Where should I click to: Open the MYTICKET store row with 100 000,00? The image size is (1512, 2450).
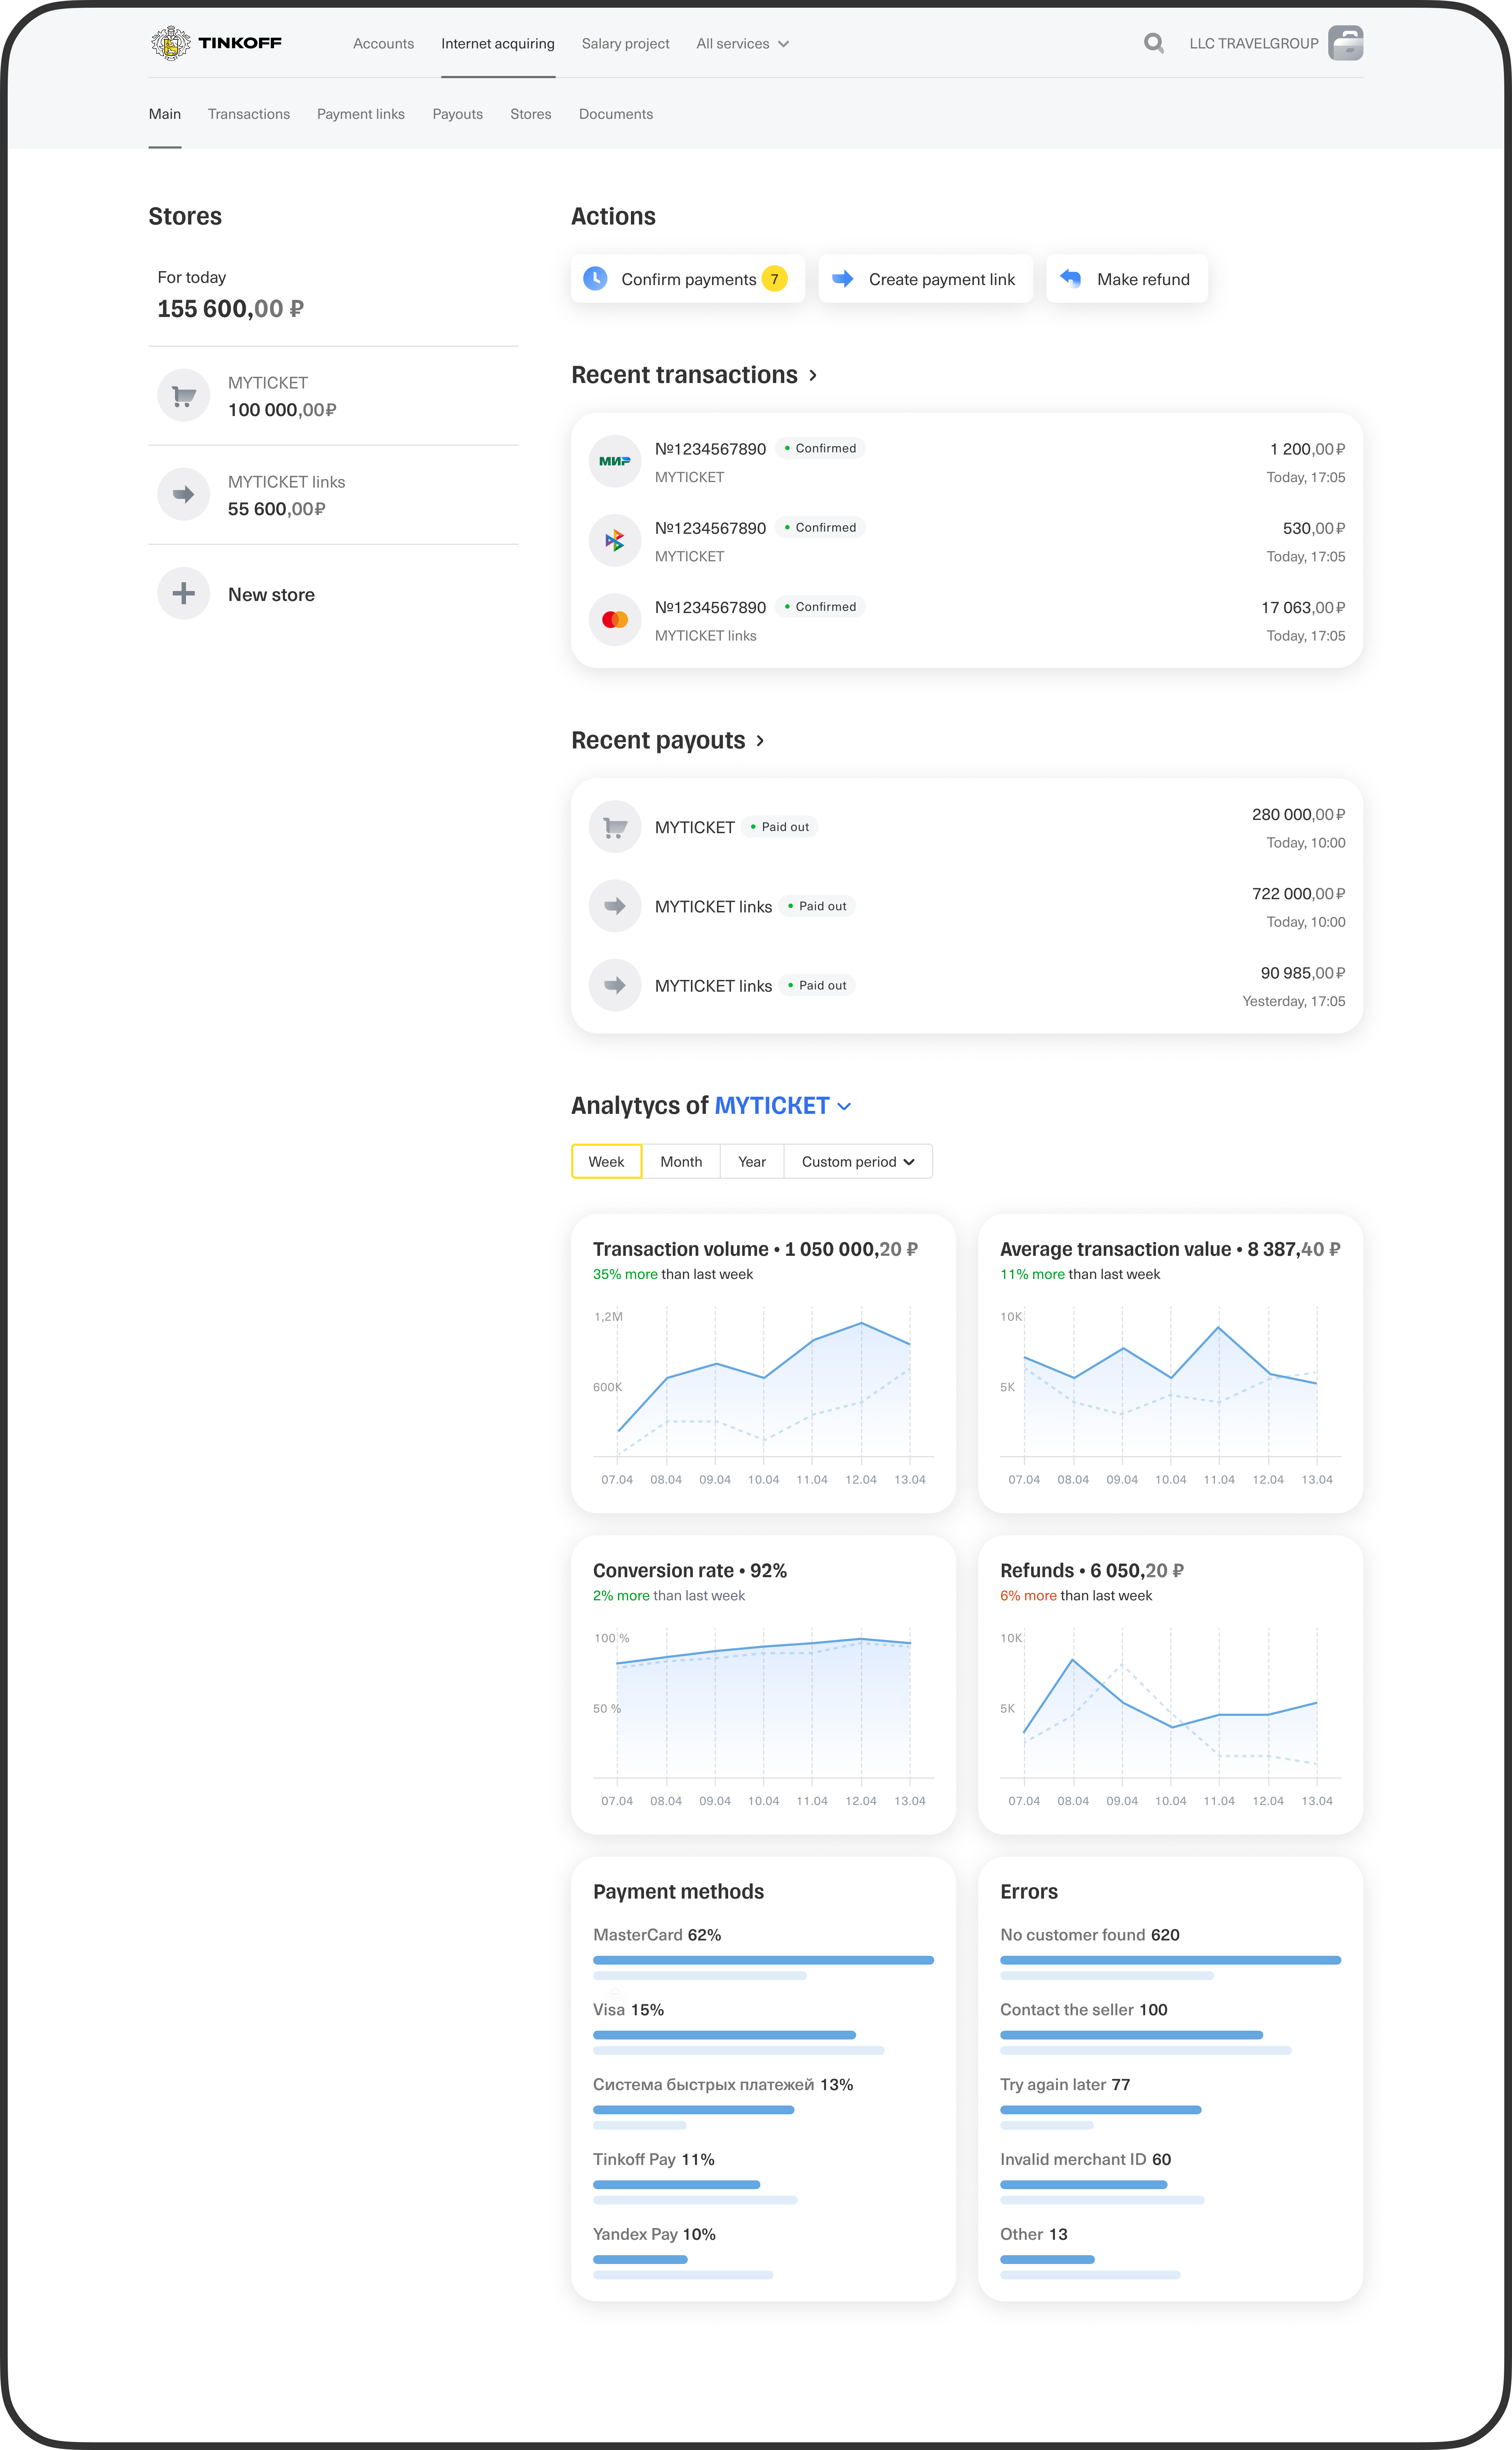click(x=333, y=396)
